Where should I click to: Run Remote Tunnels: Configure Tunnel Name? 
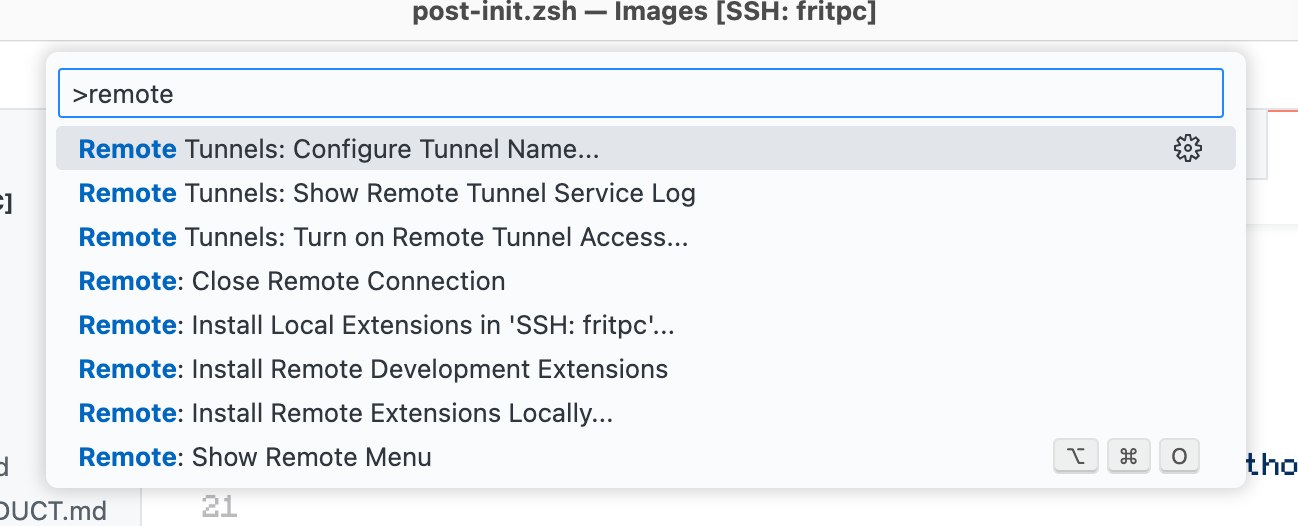pos(340,149)
